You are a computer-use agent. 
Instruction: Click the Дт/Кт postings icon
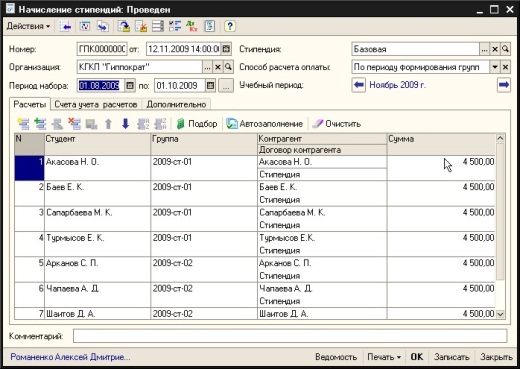[192, 26]
